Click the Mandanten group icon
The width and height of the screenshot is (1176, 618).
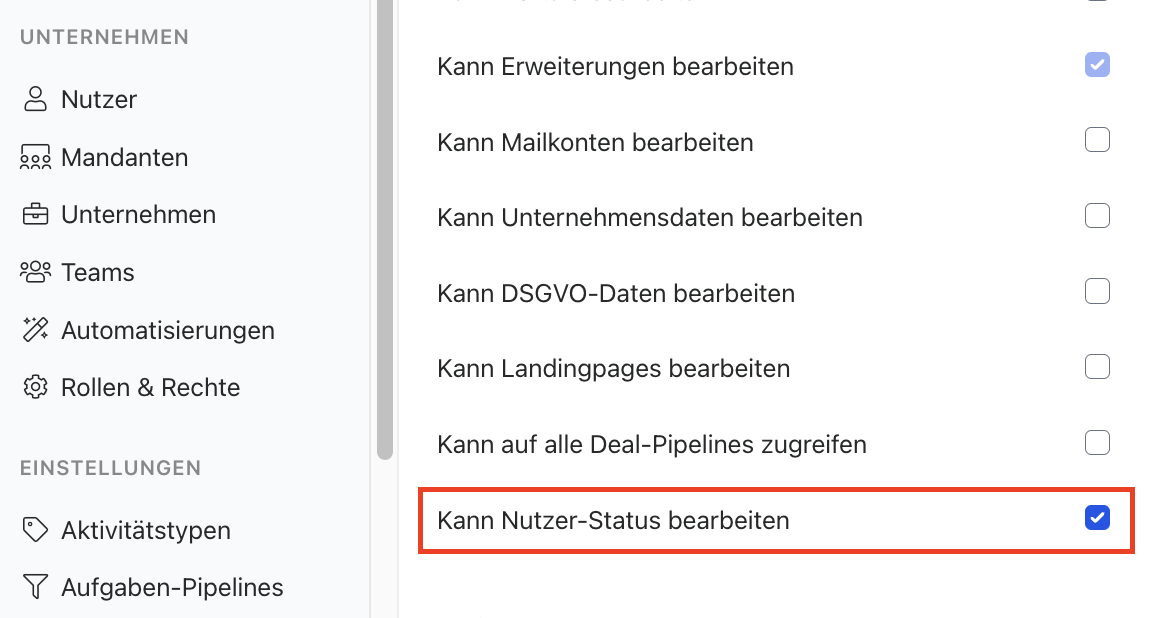pos(36,158)
